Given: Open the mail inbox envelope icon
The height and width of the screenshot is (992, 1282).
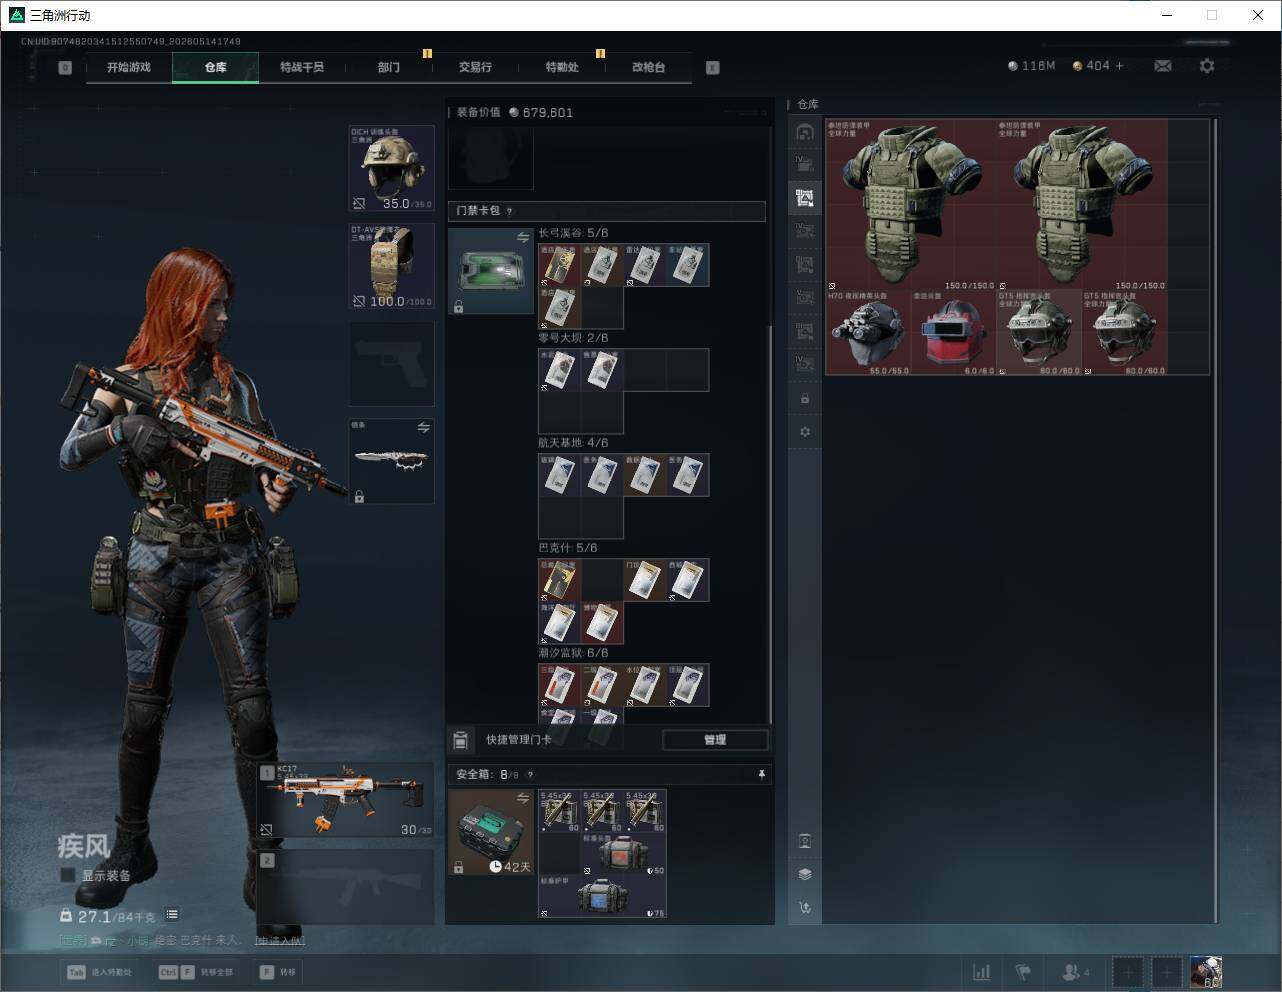Looking at the screenshot, I should tap(1163, 66).
